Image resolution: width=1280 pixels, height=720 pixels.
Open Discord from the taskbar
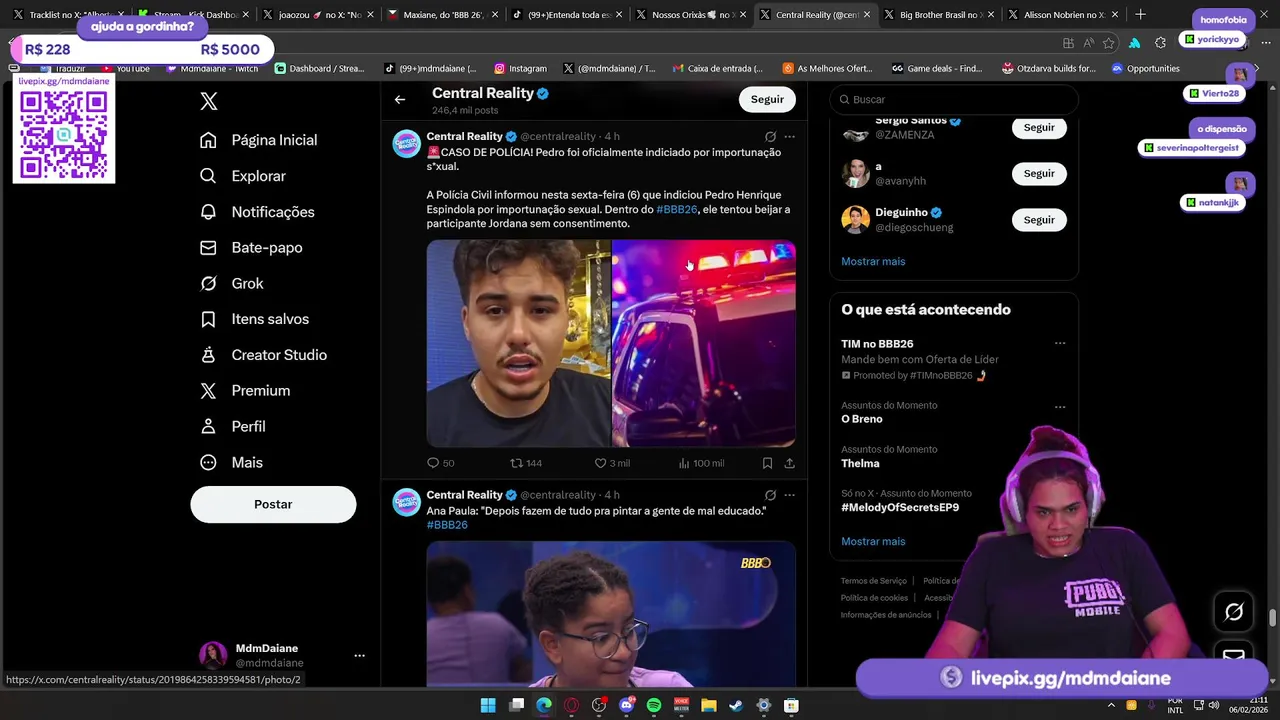627,705
